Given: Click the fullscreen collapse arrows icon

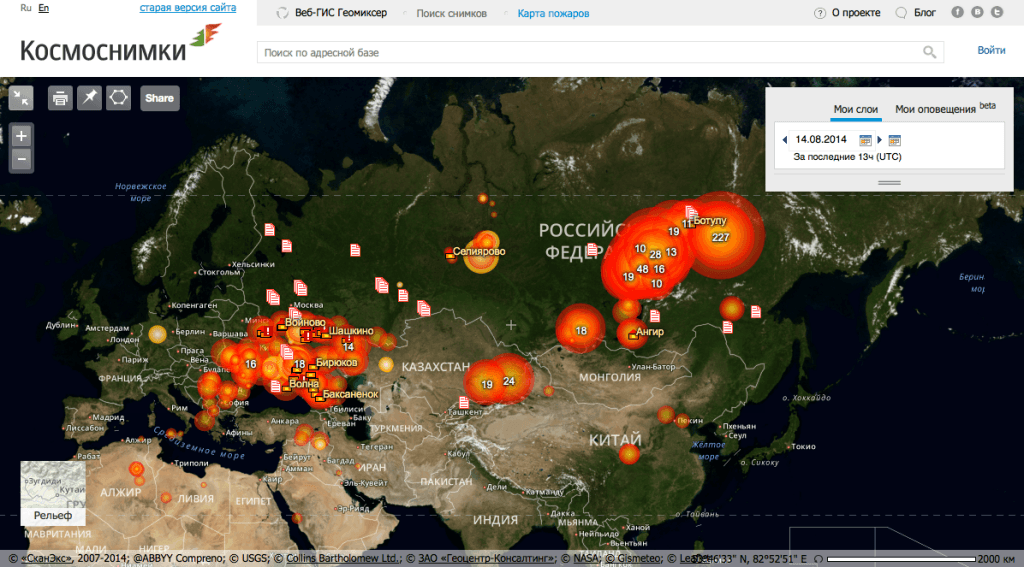Looking at the screenshot, I should pyautogui.click(x=22, y=97).
